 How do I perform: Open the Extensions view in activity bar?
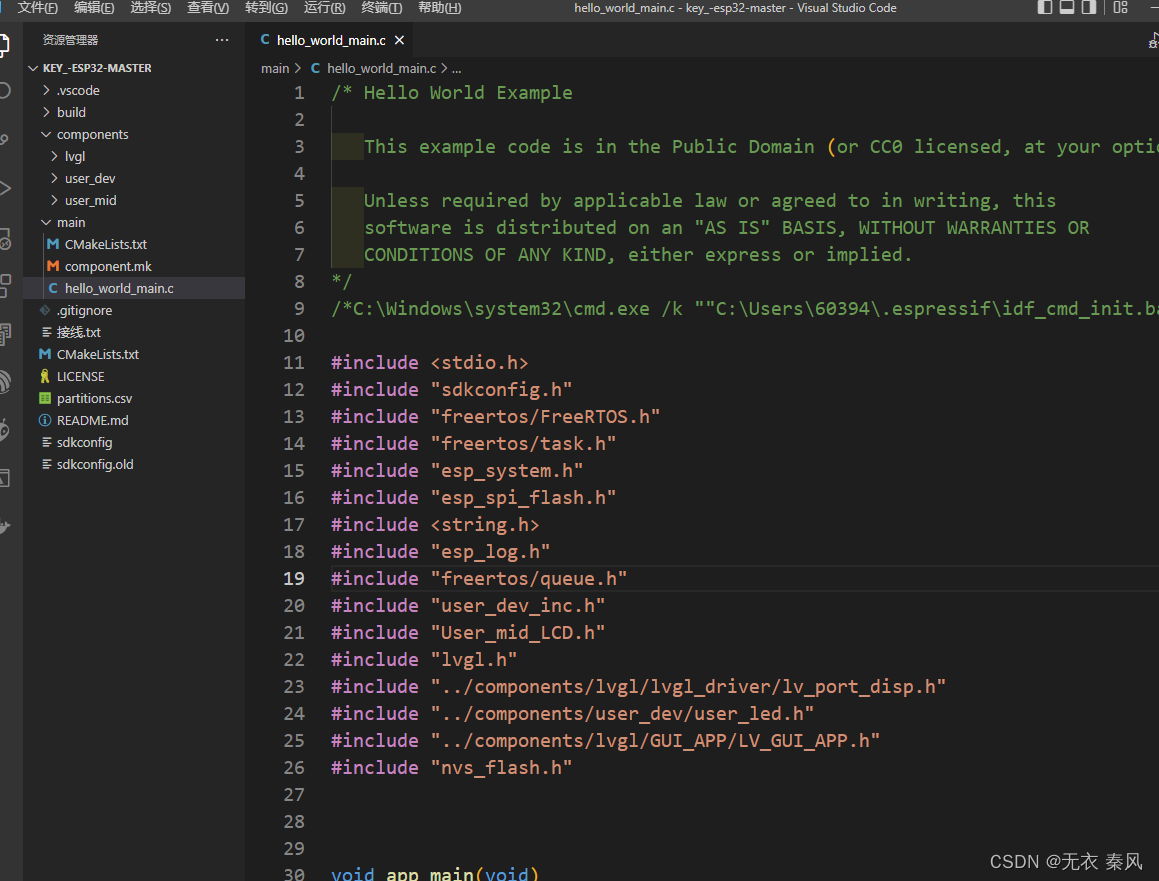(x=4, y=285)
